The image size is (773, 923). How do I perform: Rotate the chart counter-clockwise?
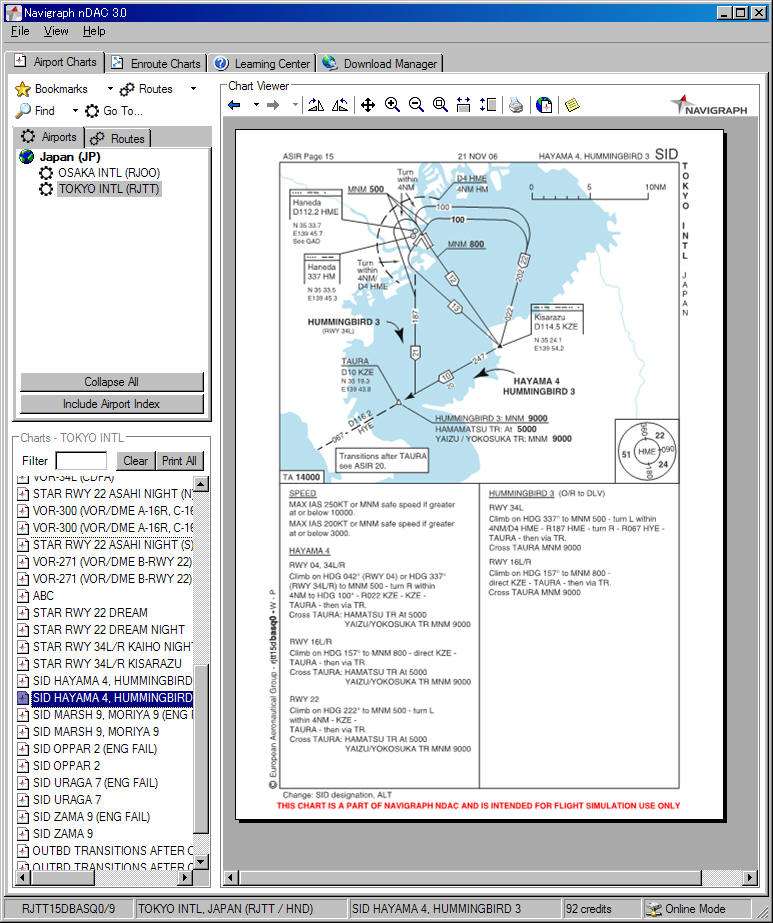[x=340, y=105]
